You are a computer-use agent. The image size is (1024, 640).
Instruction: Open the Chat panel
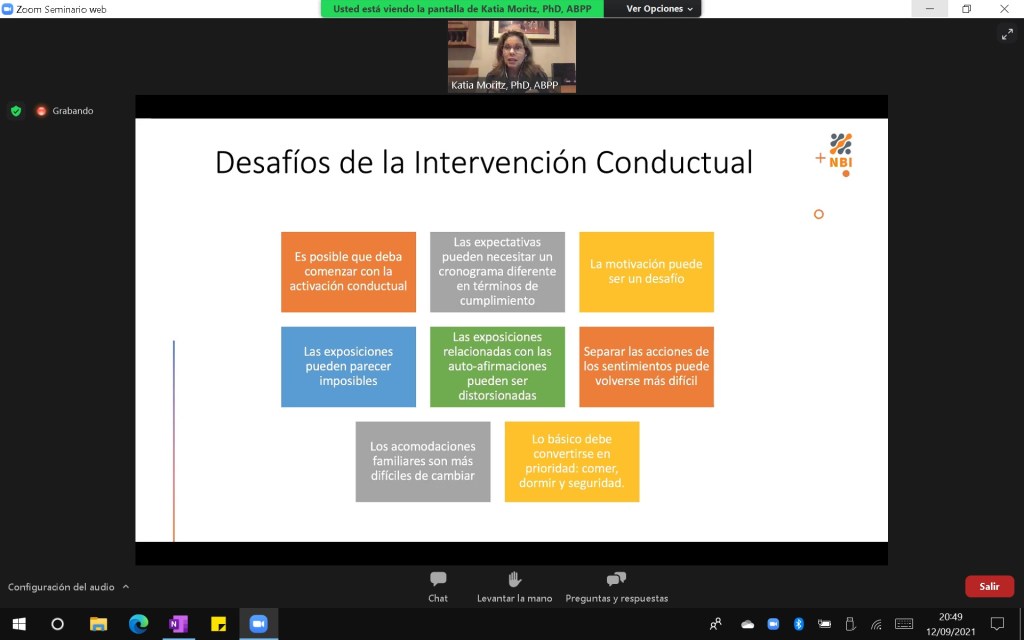tap(438, 586)
